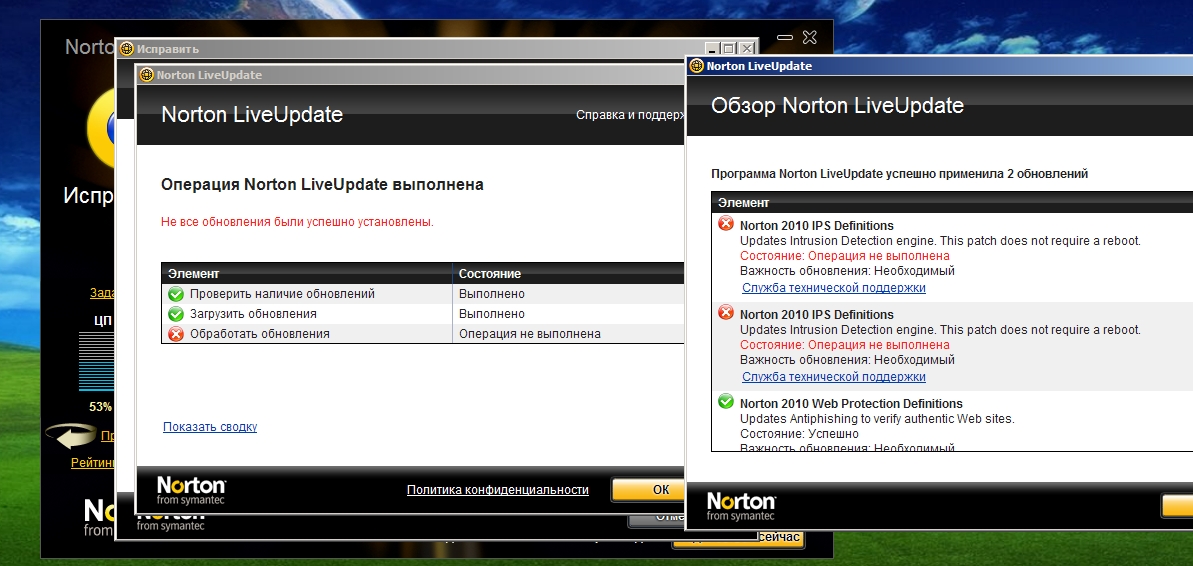The height and width of the screenshot is (566, 1193).
Task: Select Norton 2010 Web Protection Definitions entry title
Action: [851, 403]
